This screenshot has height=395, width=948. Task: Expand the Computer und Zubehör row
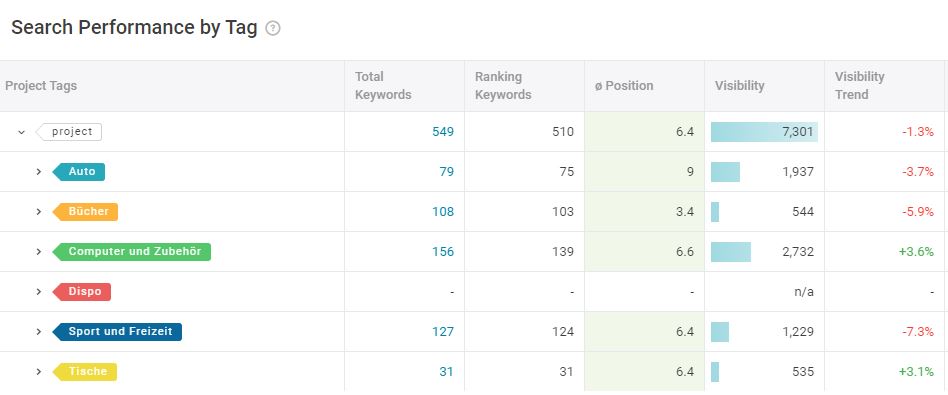click(39, 252)
